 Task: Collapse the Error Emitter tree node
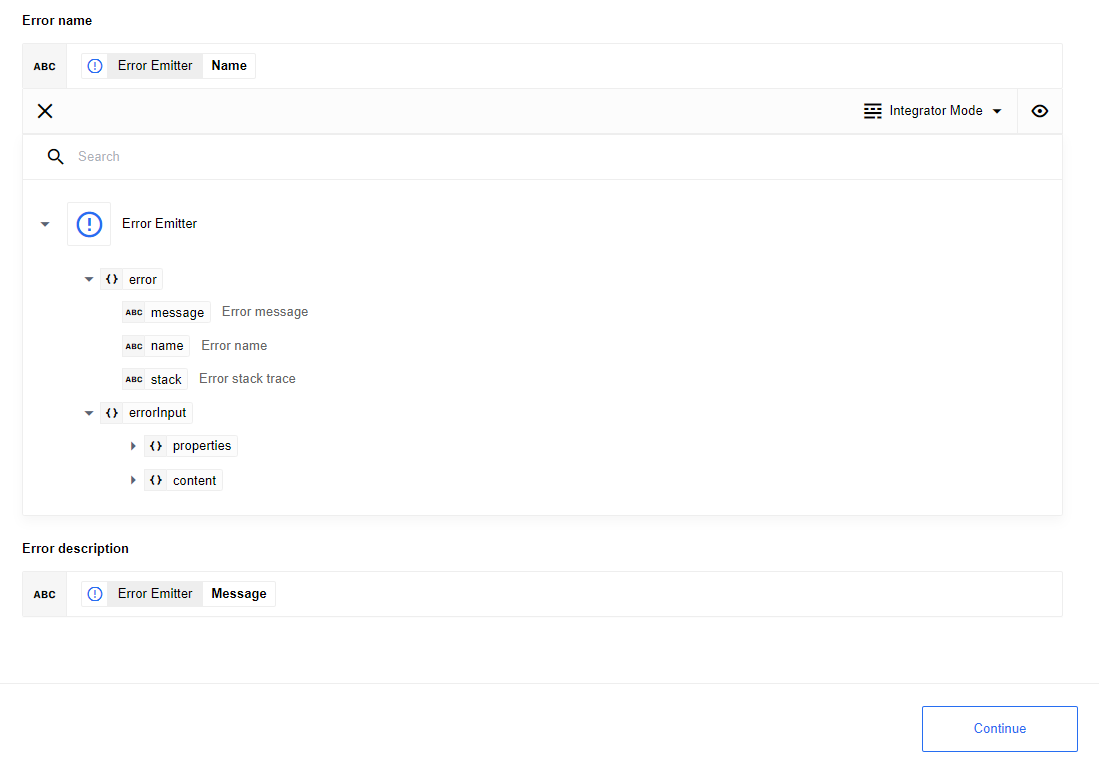coord(45,224)
